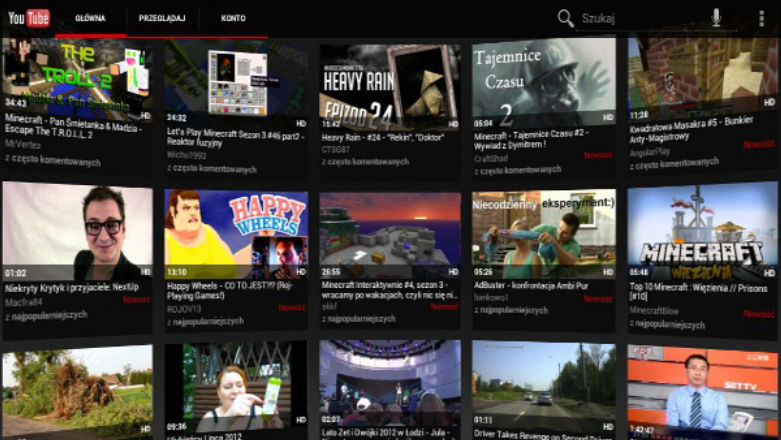
Task: Click title Minecraft Interaktywnie #4, sezon 3
Action: click(389, 290)
